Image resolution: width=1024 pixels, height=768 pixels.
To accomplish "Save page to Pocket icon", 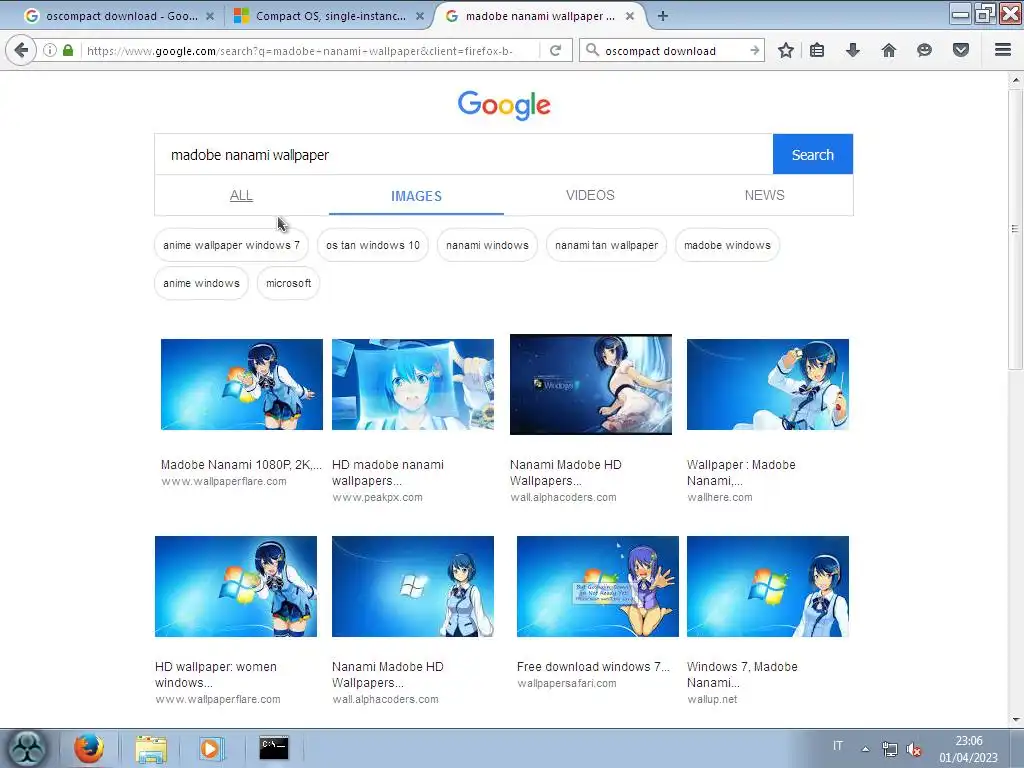I will click(x=961, y=50).
